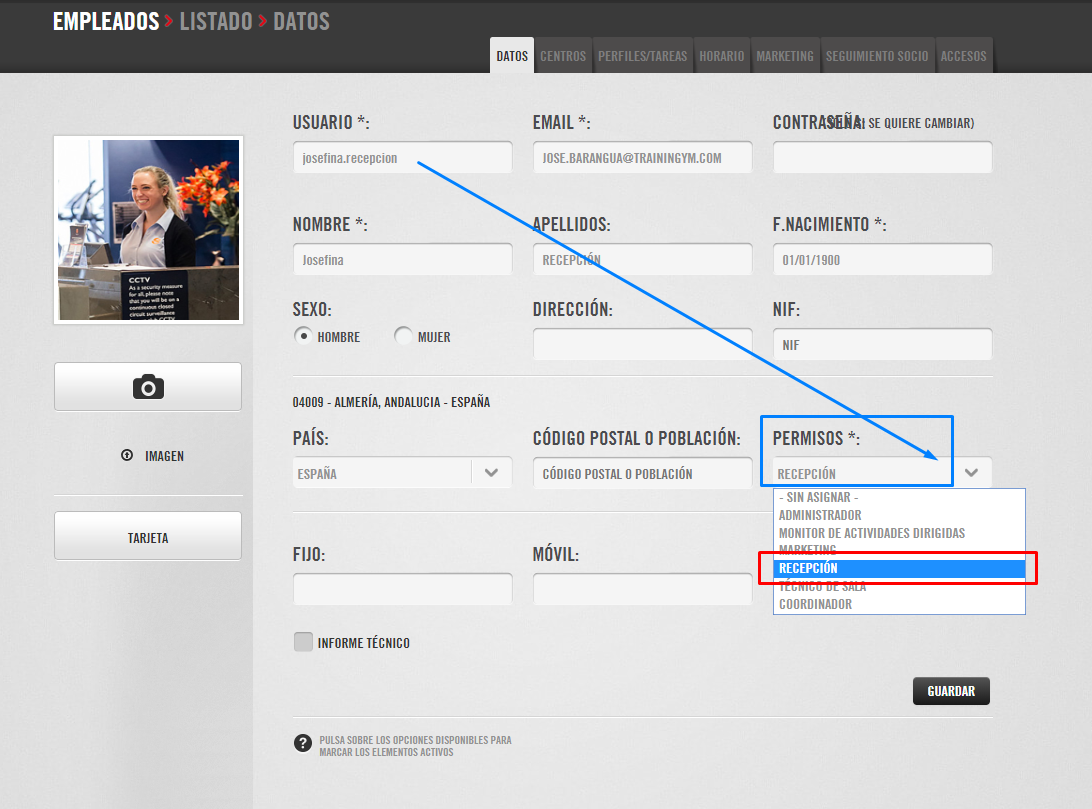Focus the DIRECCIÓN input field
The width and height of the screenshot is (1092, 809).
642,344
